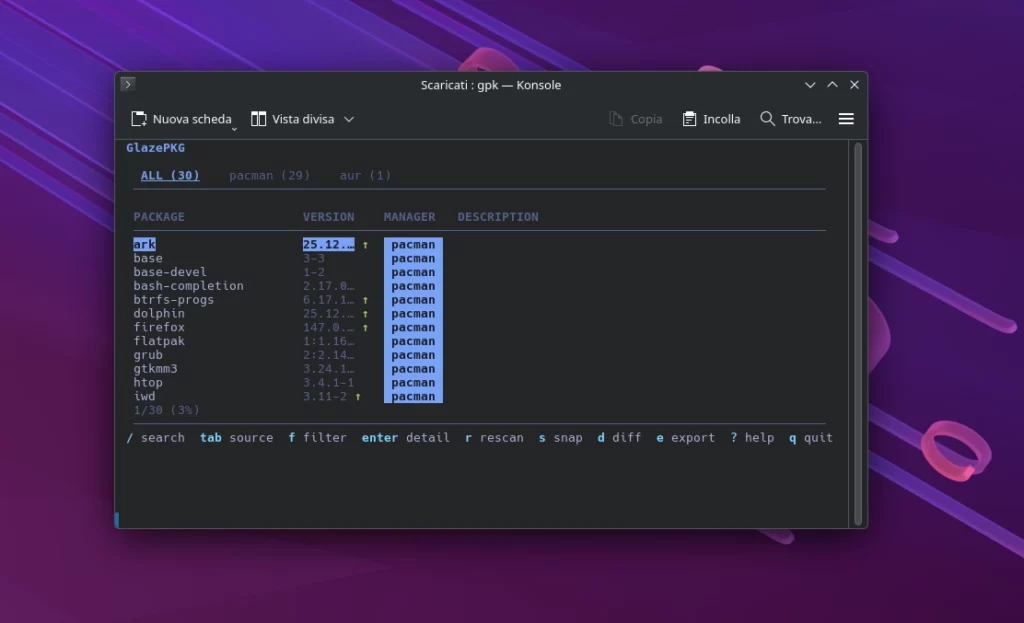
Task: Open the hamburger menu icon
Action: pyautogui.click(x=845, y=118)
